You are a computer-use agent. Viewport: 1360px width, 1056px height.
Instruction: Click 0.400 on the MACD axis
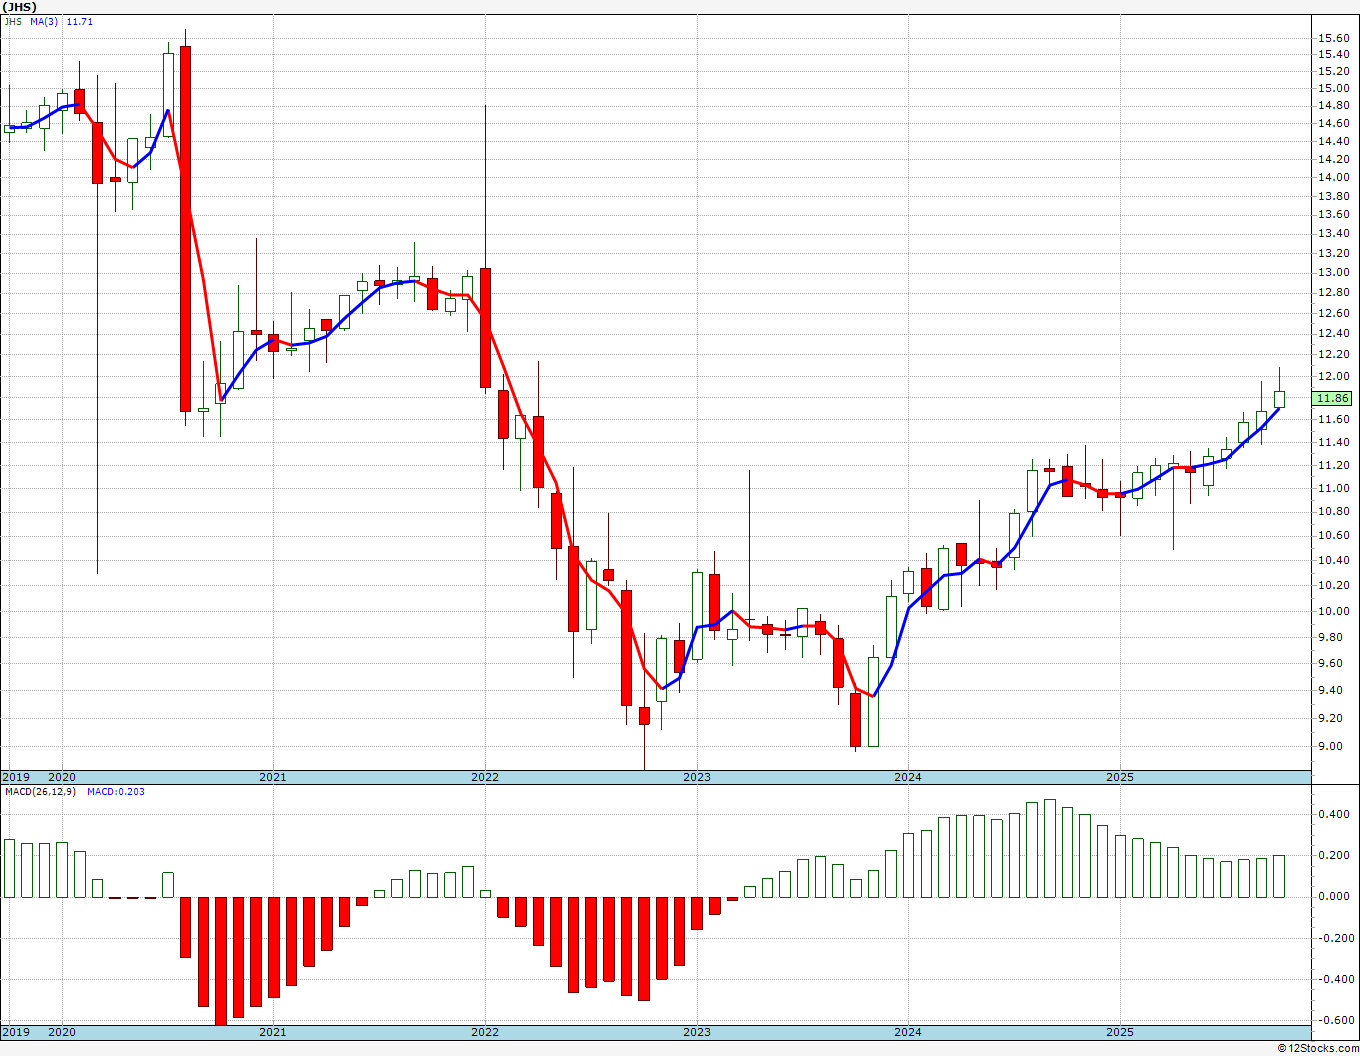(x=1334, y=814)
